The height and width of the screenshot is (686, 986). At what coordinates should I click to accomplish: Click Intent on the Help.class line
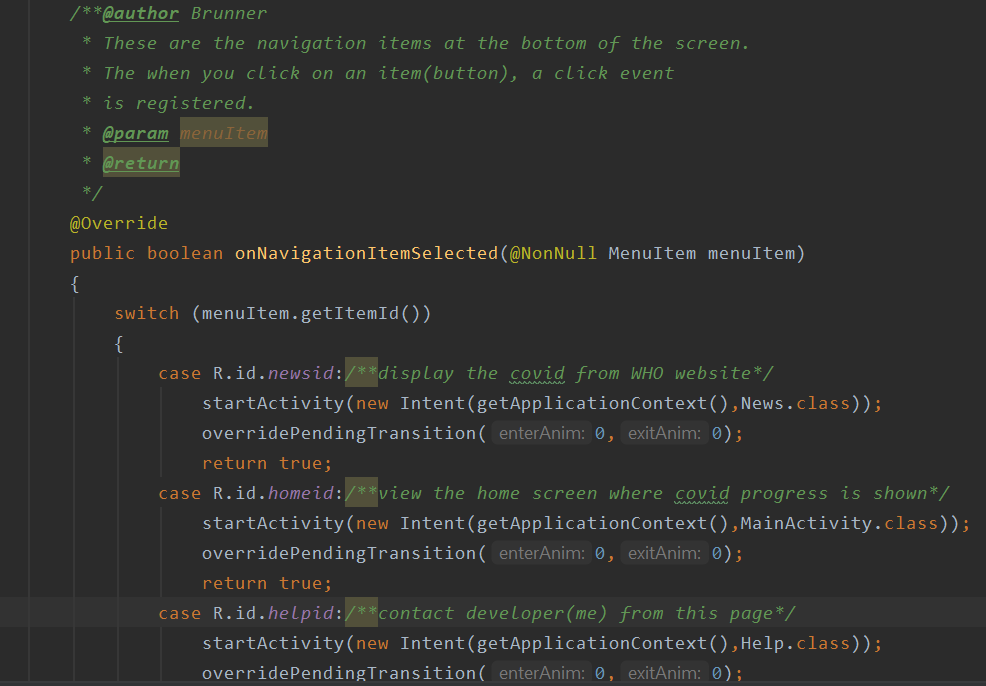432,643
